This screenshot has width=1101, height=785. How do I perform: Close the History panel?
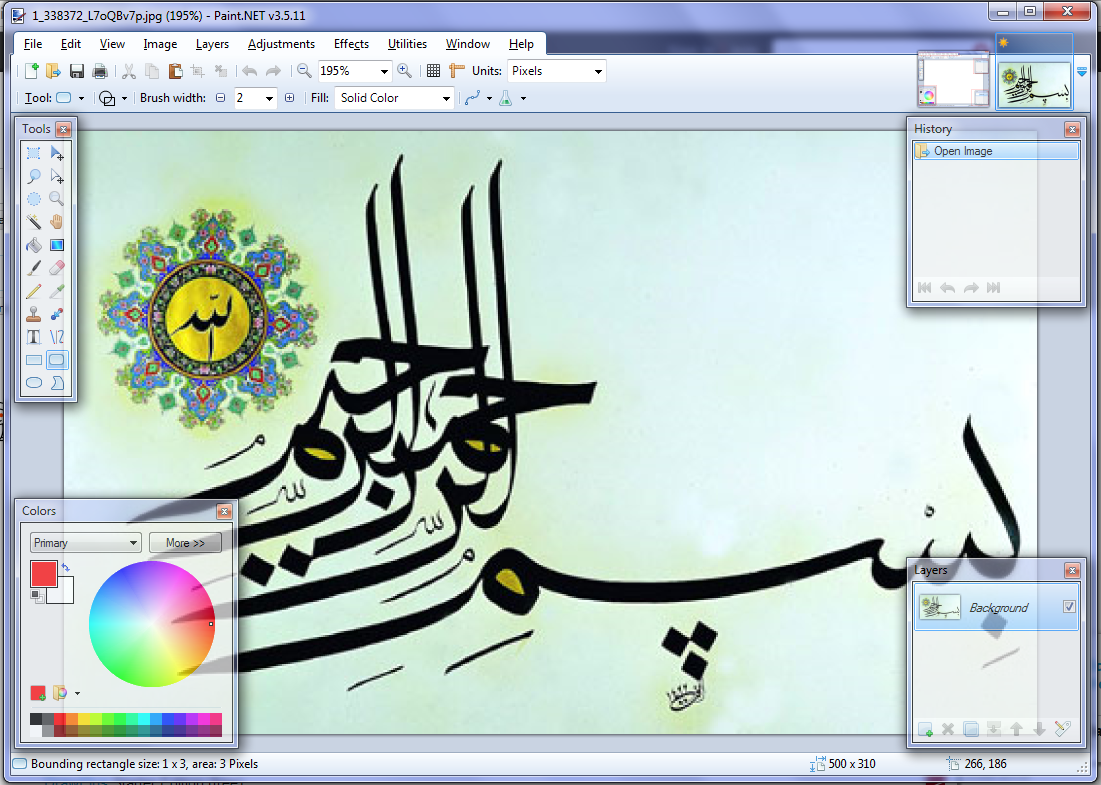coord(1072,129)
